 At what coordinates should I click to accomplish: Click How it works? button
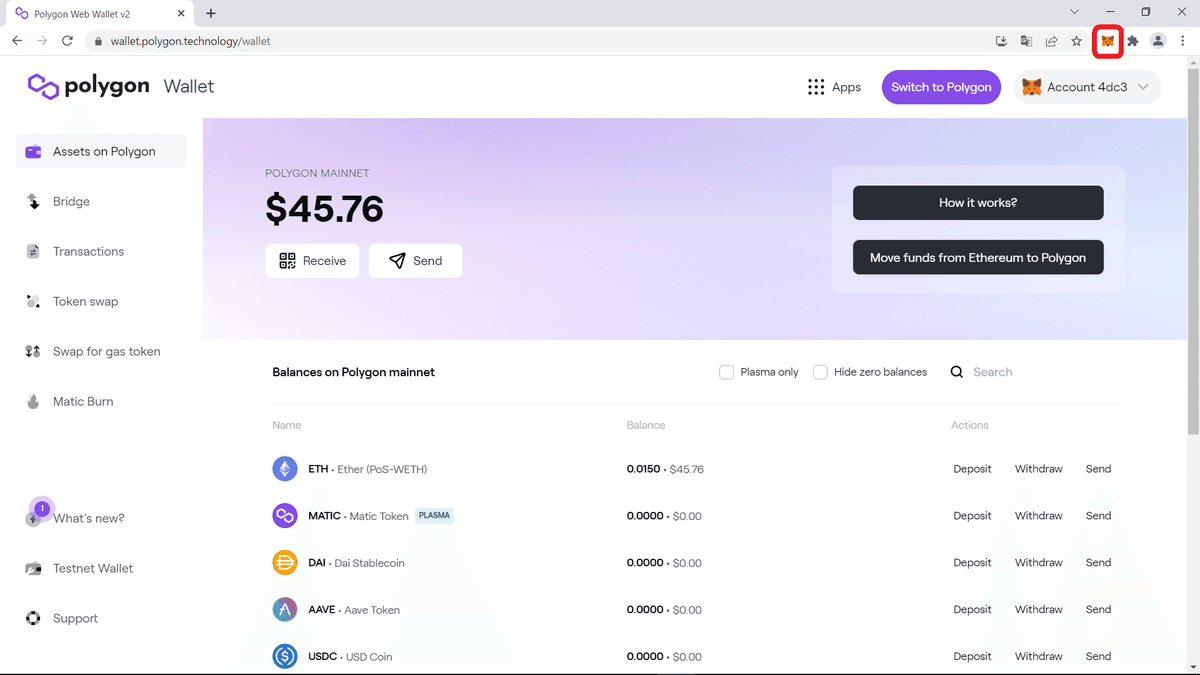pyautogui.click(x=978, y=203)
